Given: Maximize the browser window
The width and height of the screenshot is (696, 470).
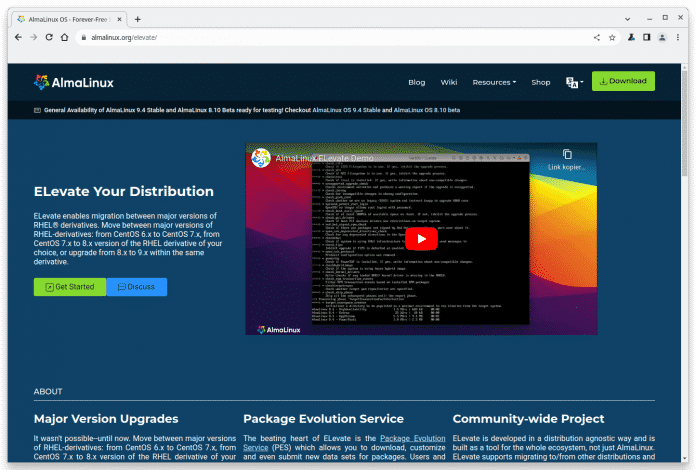Looking at the screenshot, I should pyautogui.click(x=665, y=18).
